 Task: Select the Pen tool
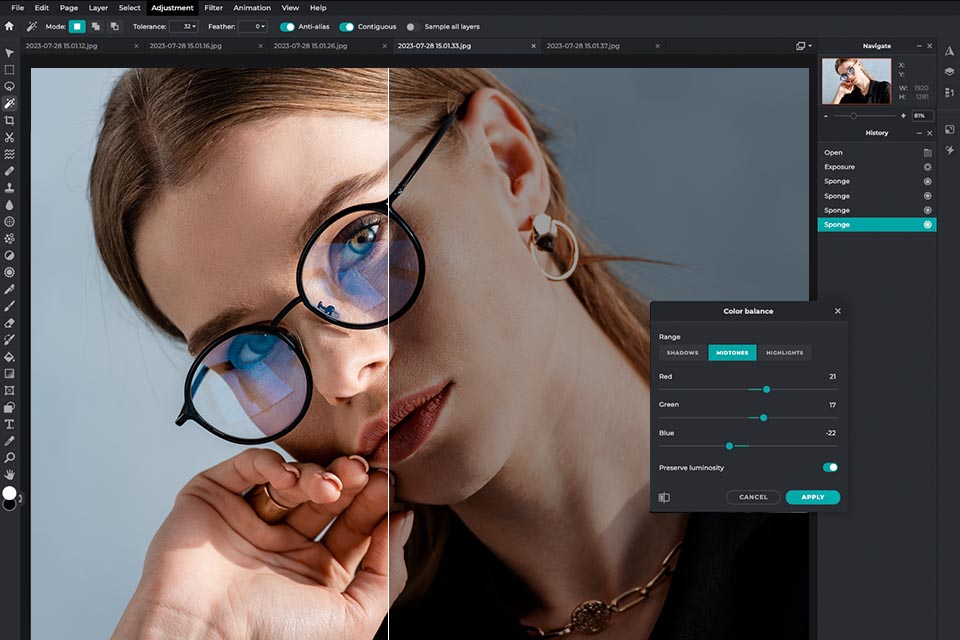[9, 289]
